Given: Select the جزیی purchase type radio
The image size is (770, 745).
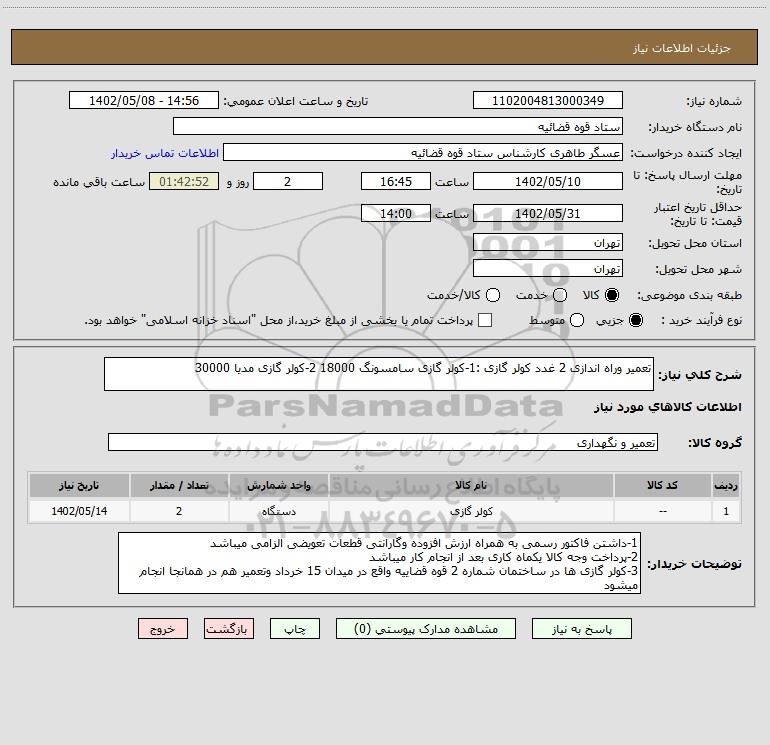Looking at the screenshot, I should pos(636,320).
